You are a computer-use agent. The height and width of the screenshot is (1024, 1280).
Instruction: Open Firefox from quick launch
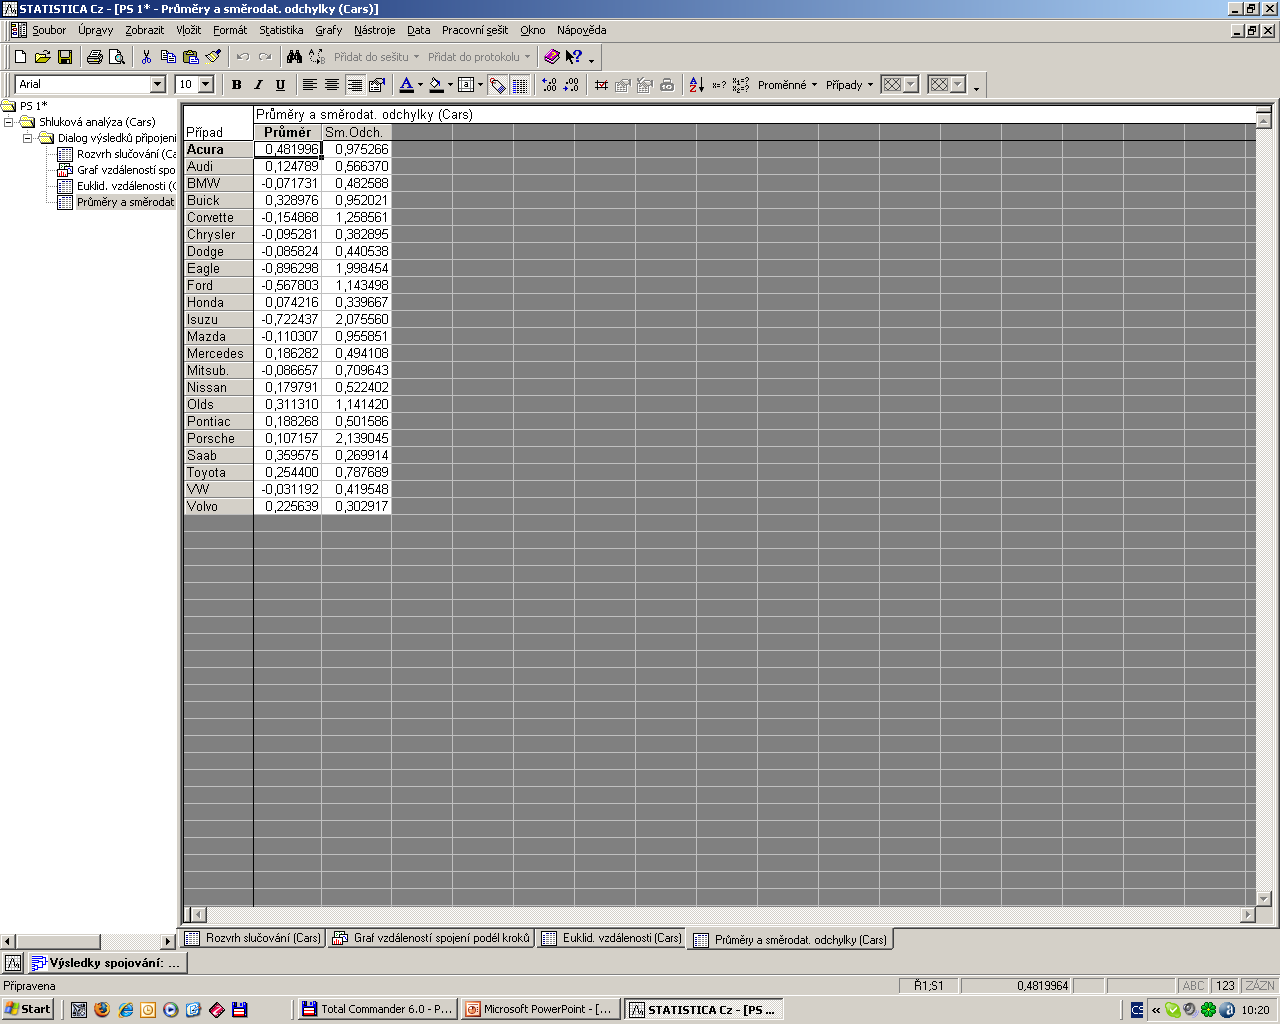102,1010
